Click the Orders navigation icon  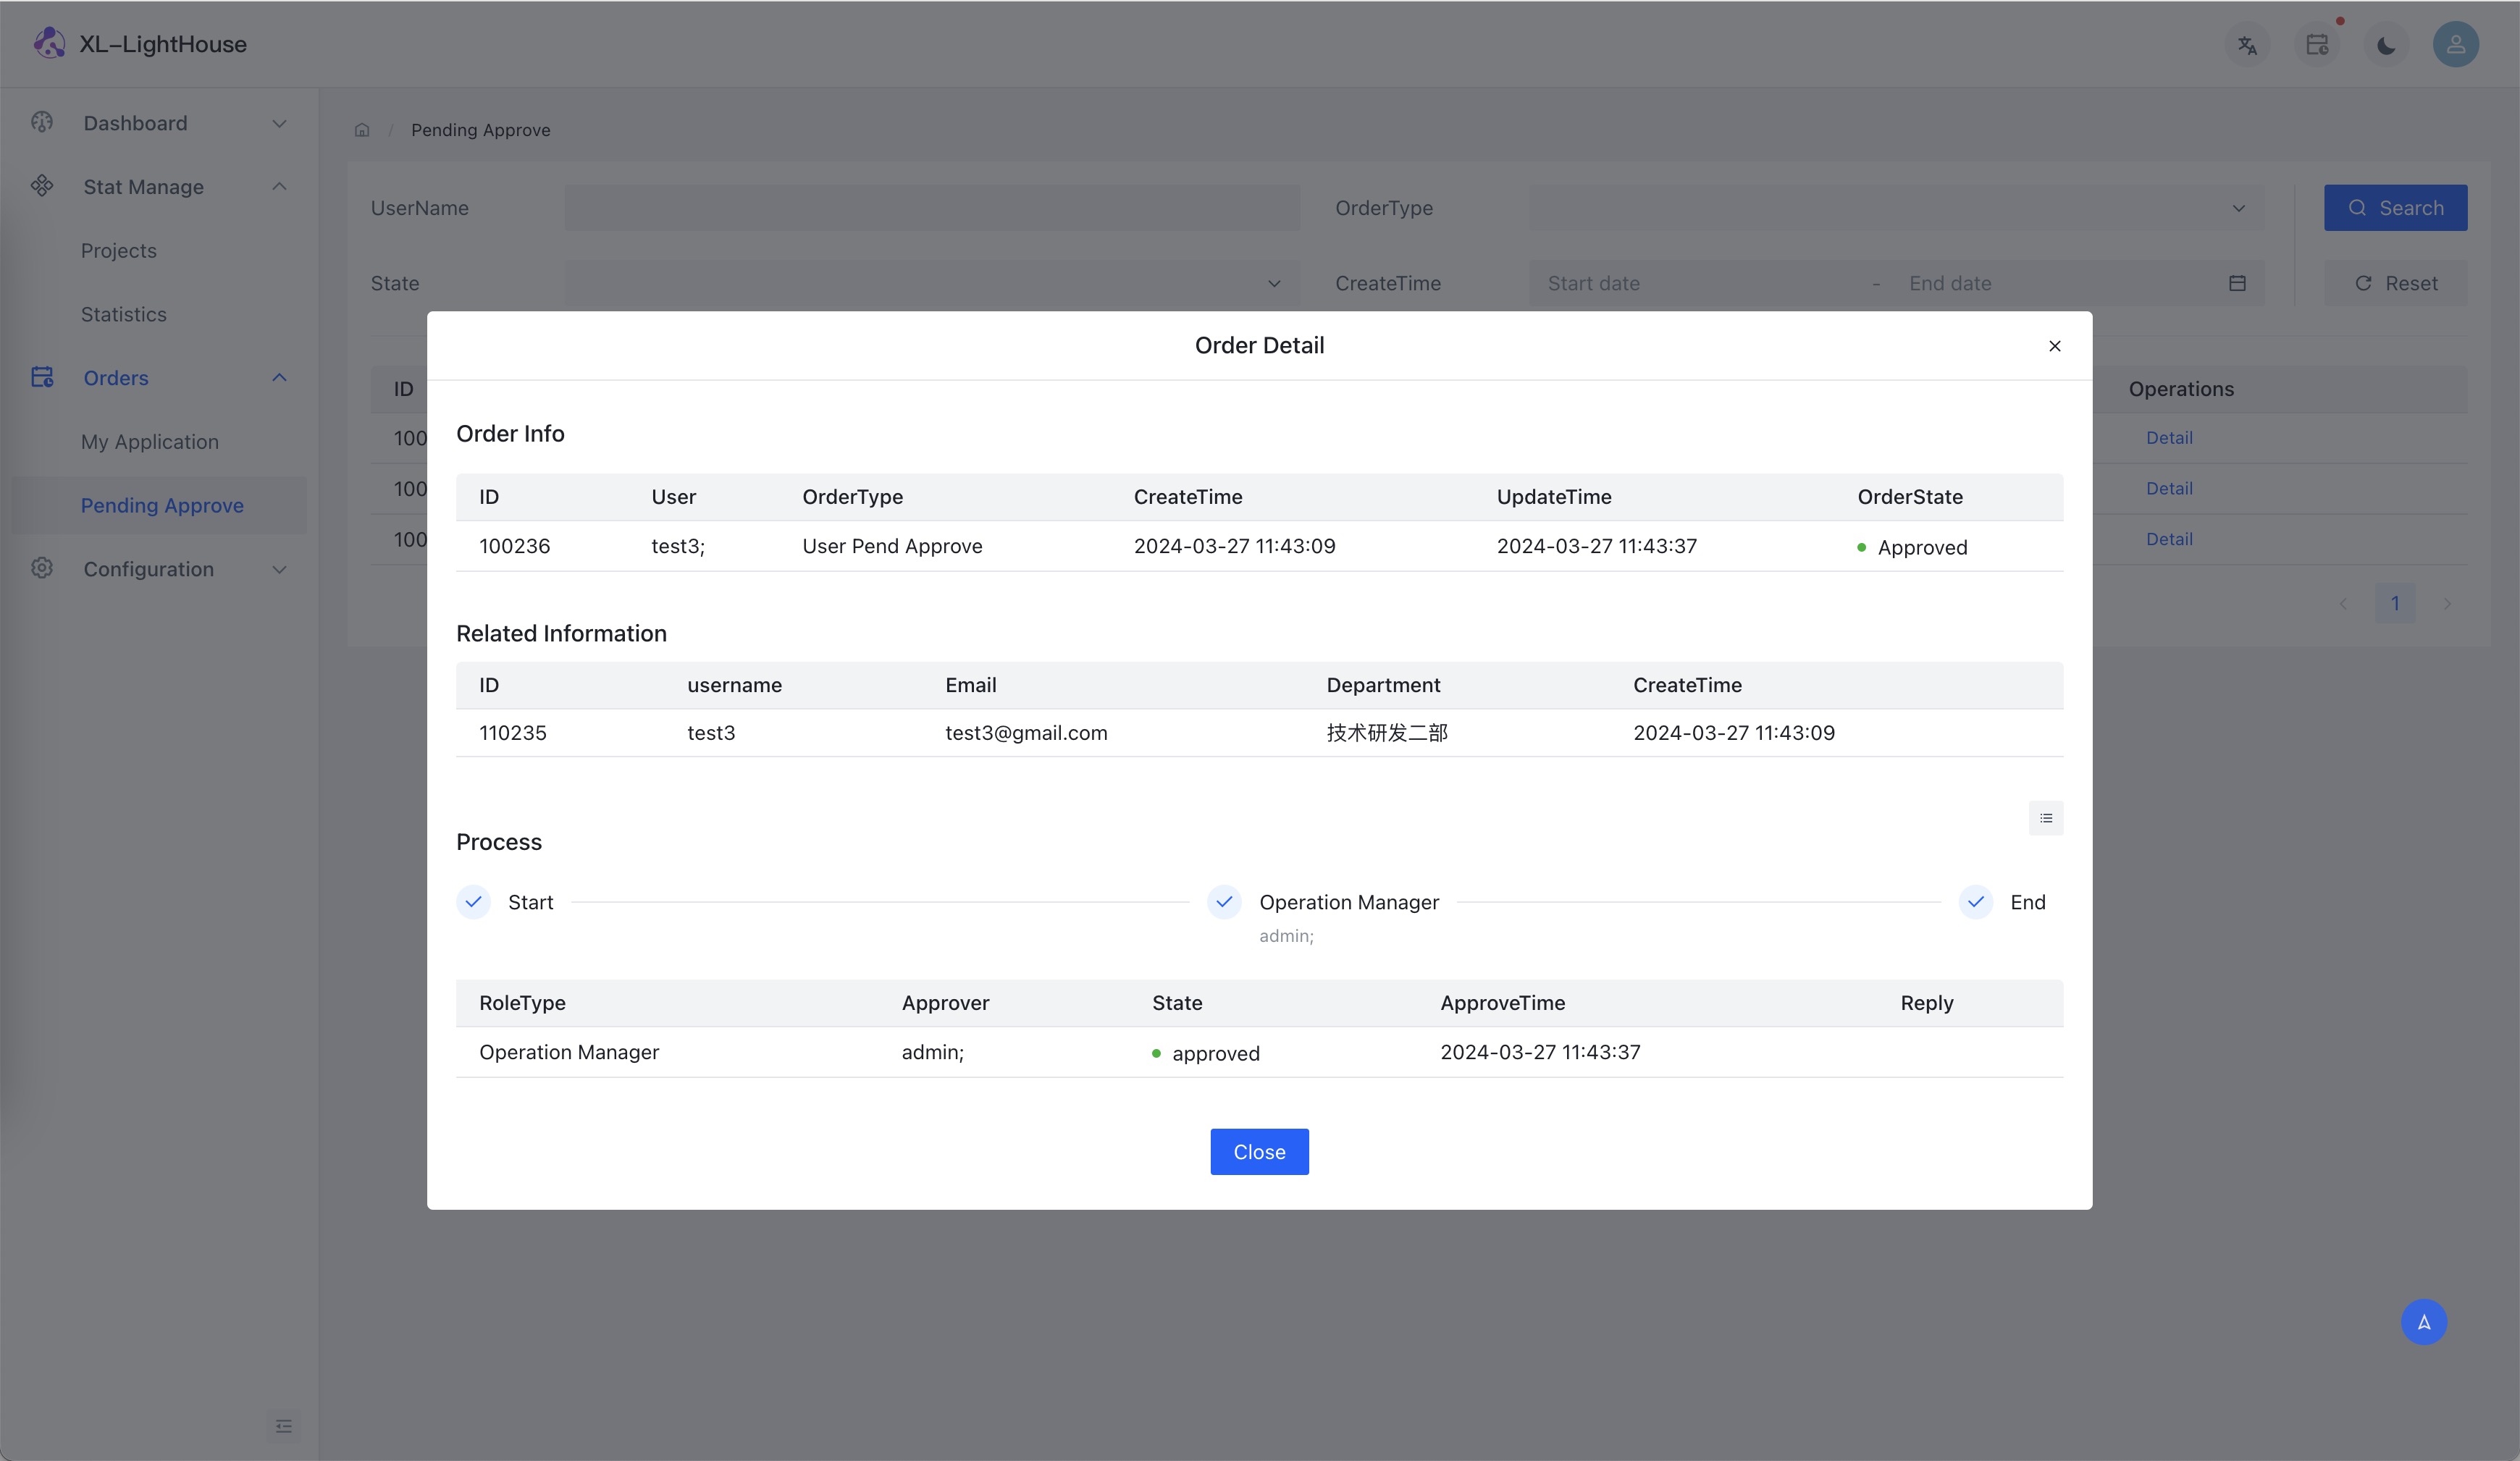click(43, 377)
